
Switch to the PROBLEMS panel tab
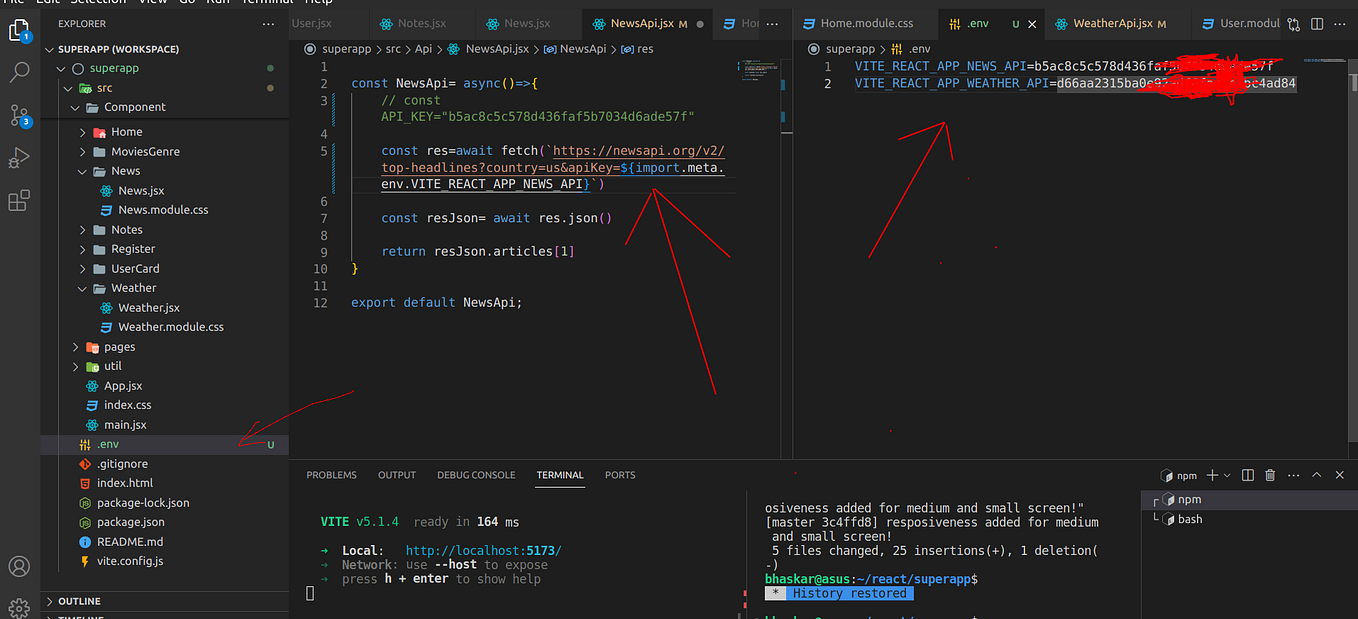331,475
